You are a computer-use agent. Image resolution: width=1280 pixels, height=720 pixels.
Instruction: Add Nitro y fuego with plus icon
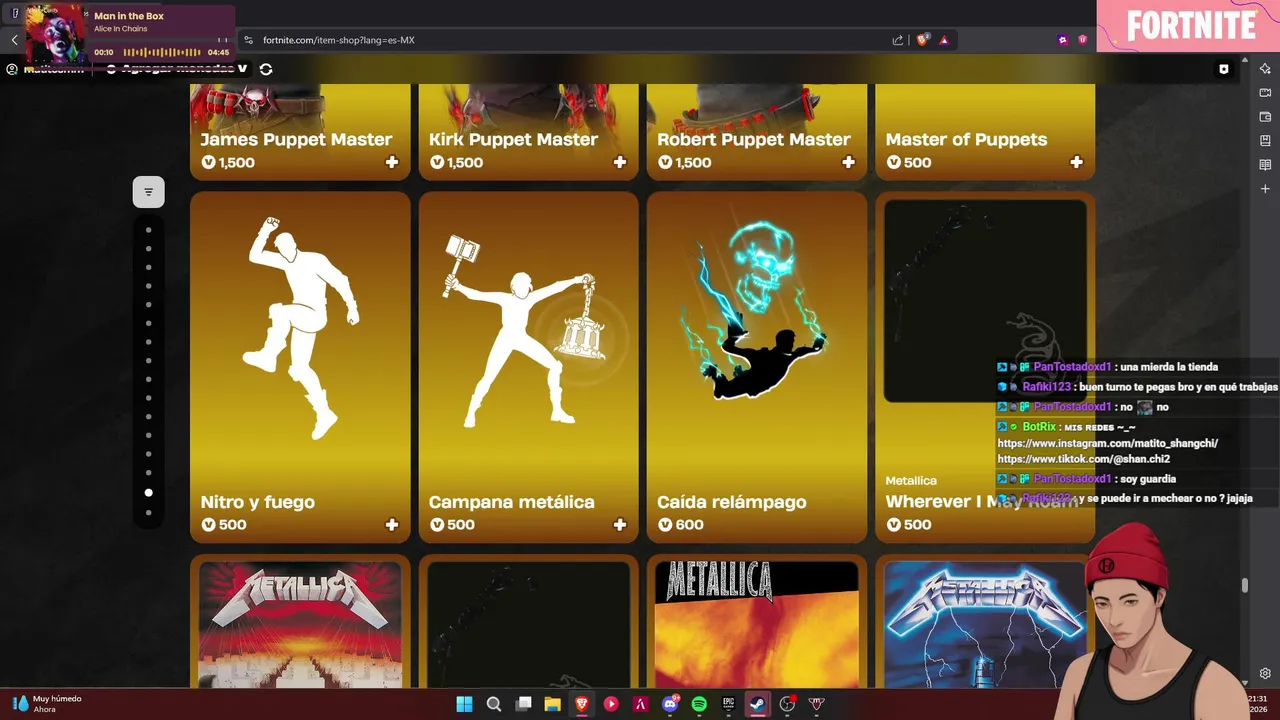(x=392, y=524)
